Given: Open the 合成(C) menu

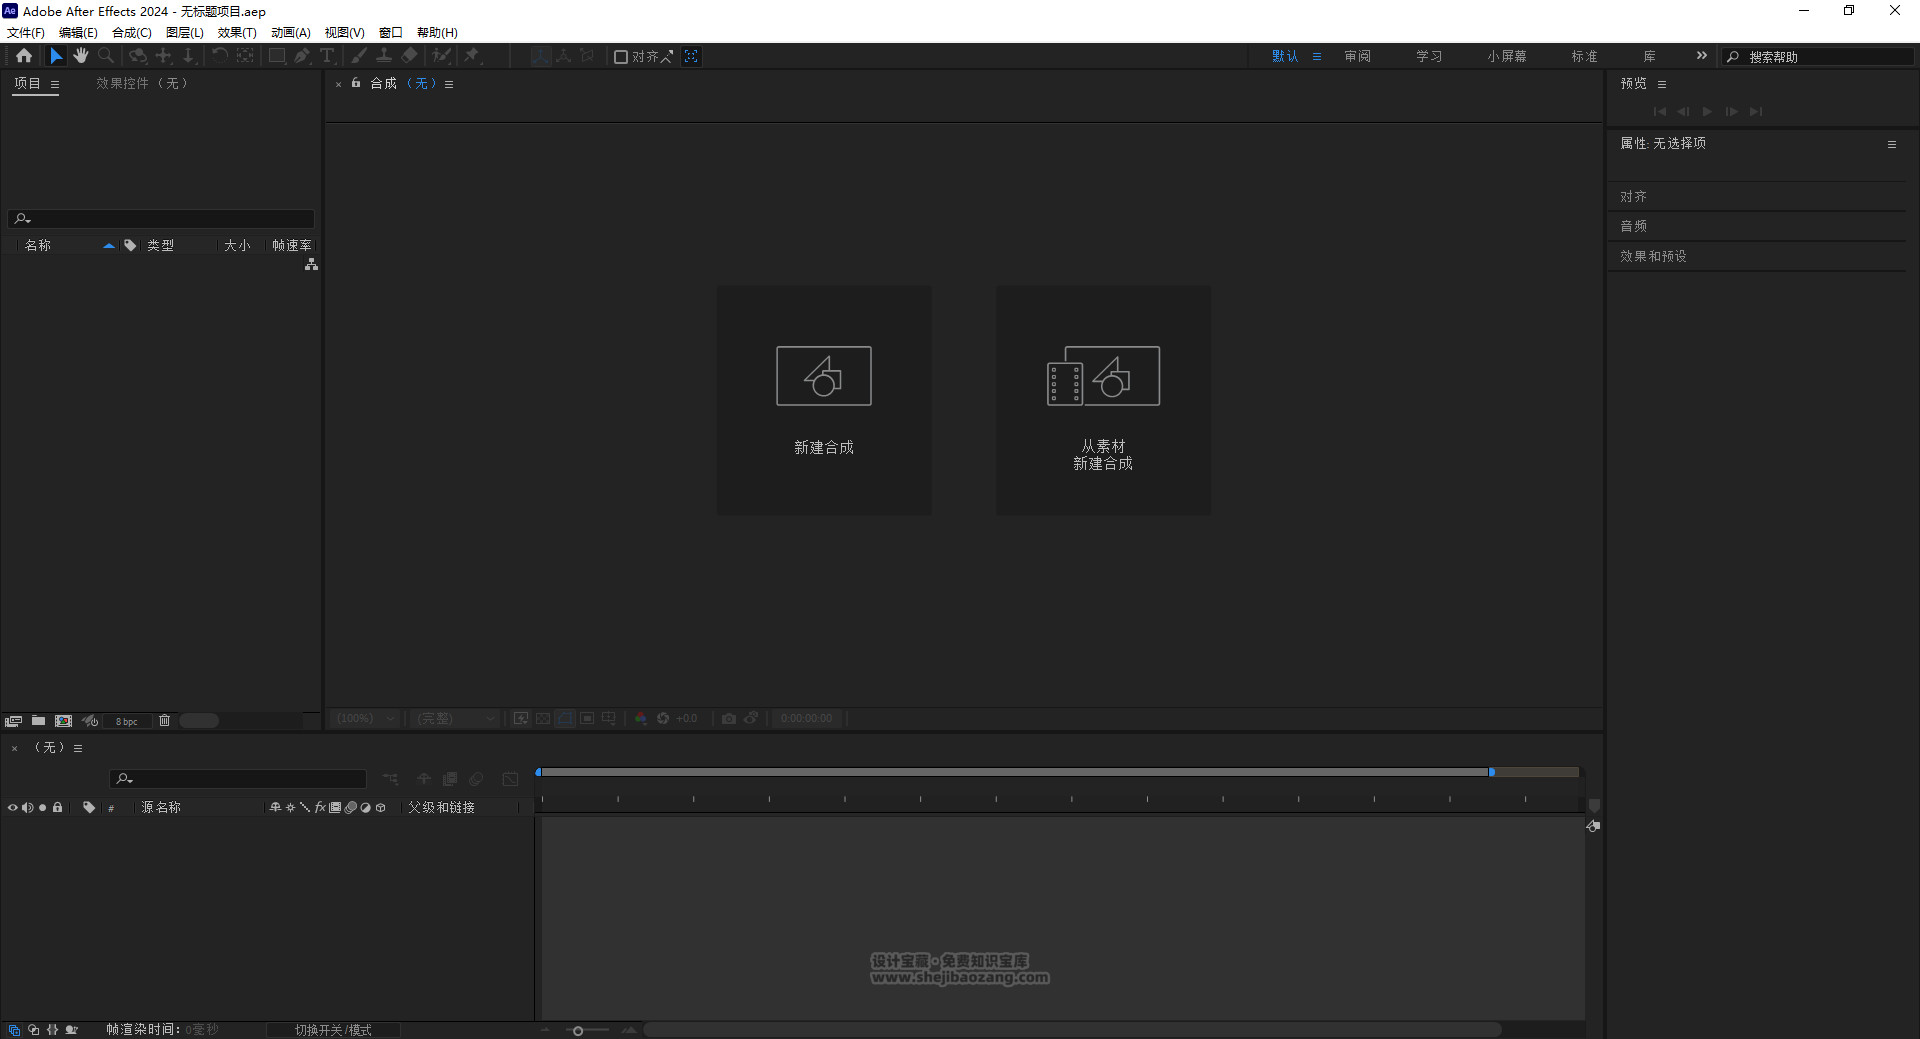Looking at the screenshot, I should coord(131,32).
